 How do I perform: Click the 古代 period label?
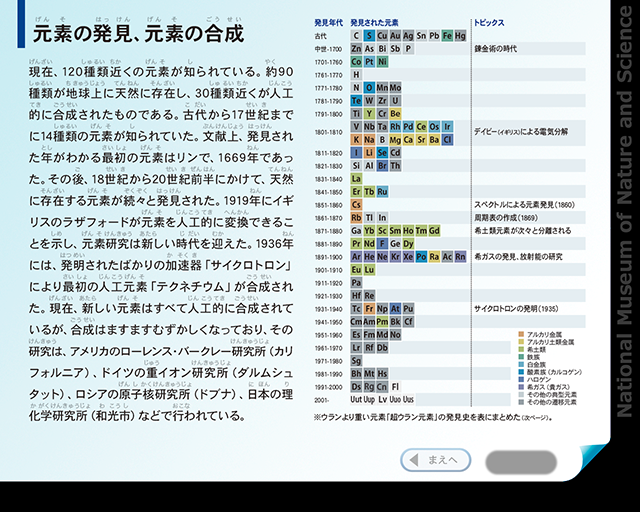coord(320,36)
